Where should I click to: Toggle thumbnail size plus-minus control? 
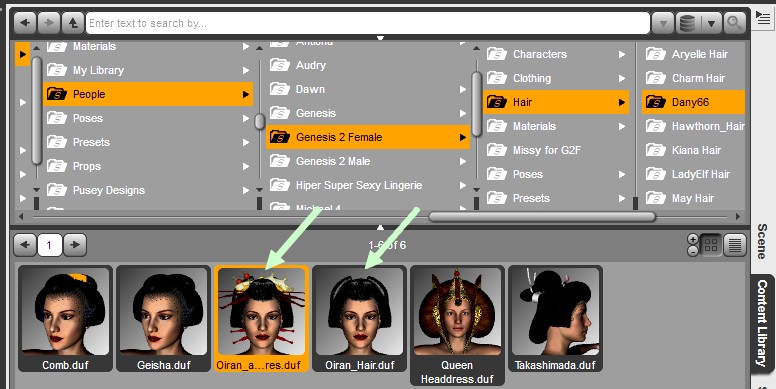(x=693, y=244)
